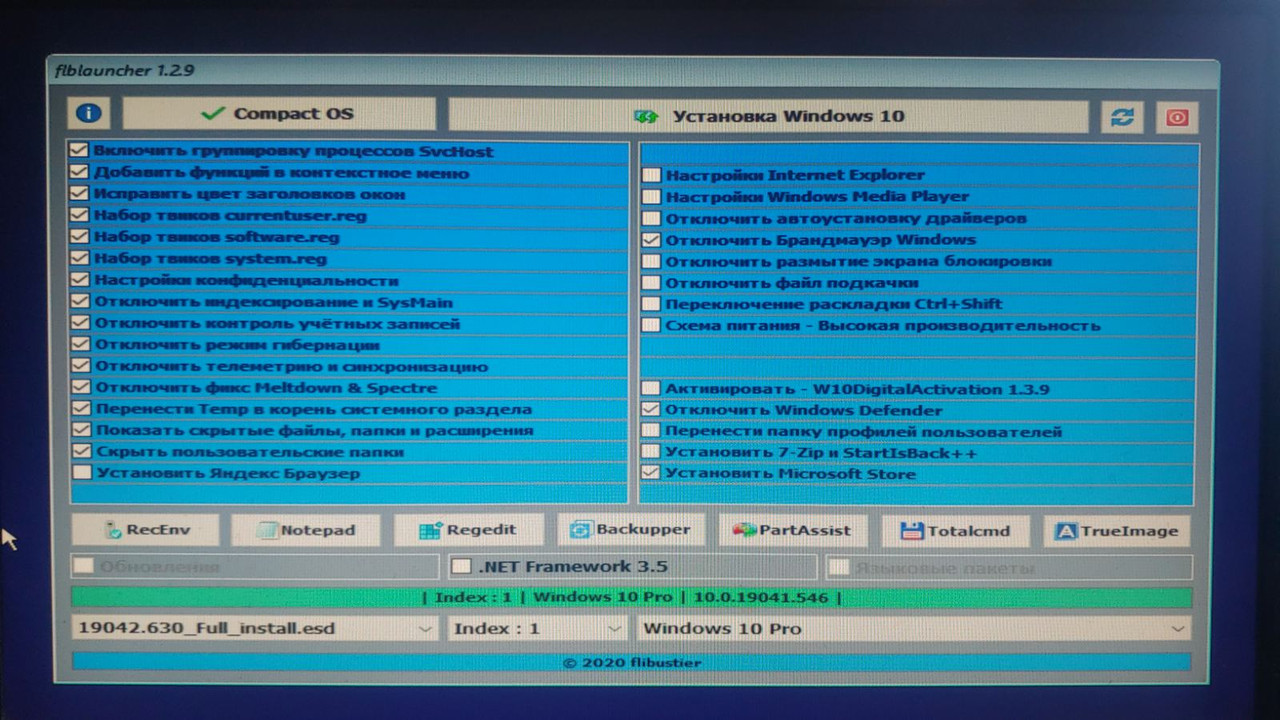Click the green Index Windows 10 Pro status bar
This screenshot has width=1280, height=720.
click(632, 597)
